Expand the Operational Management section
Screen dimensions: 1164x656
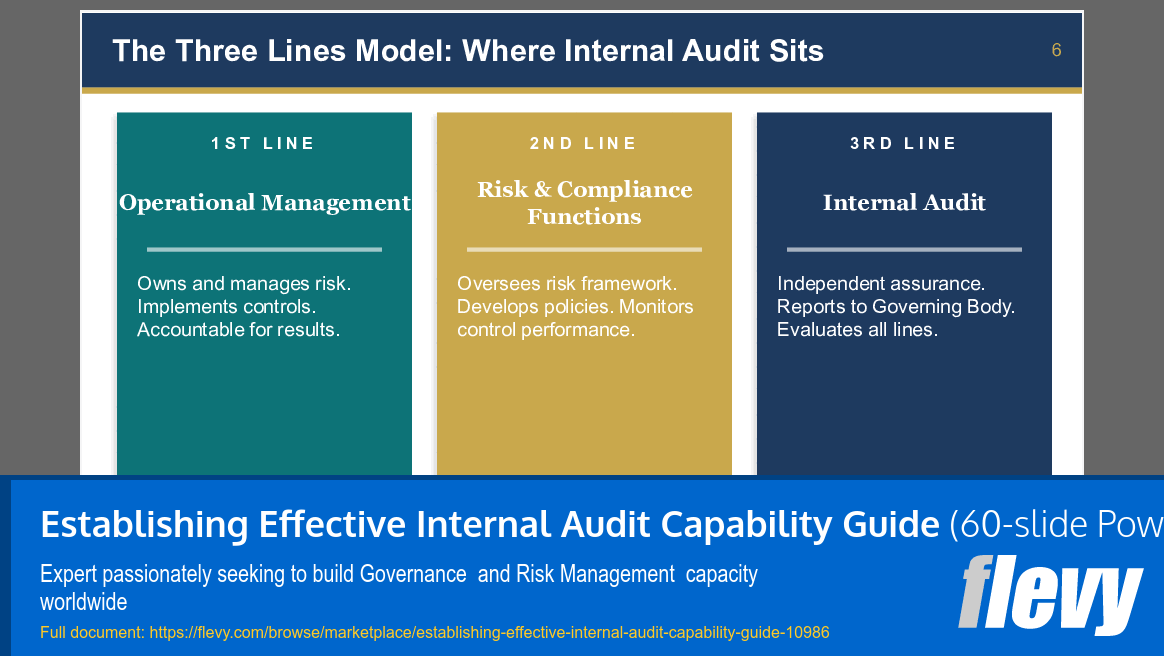264,202
